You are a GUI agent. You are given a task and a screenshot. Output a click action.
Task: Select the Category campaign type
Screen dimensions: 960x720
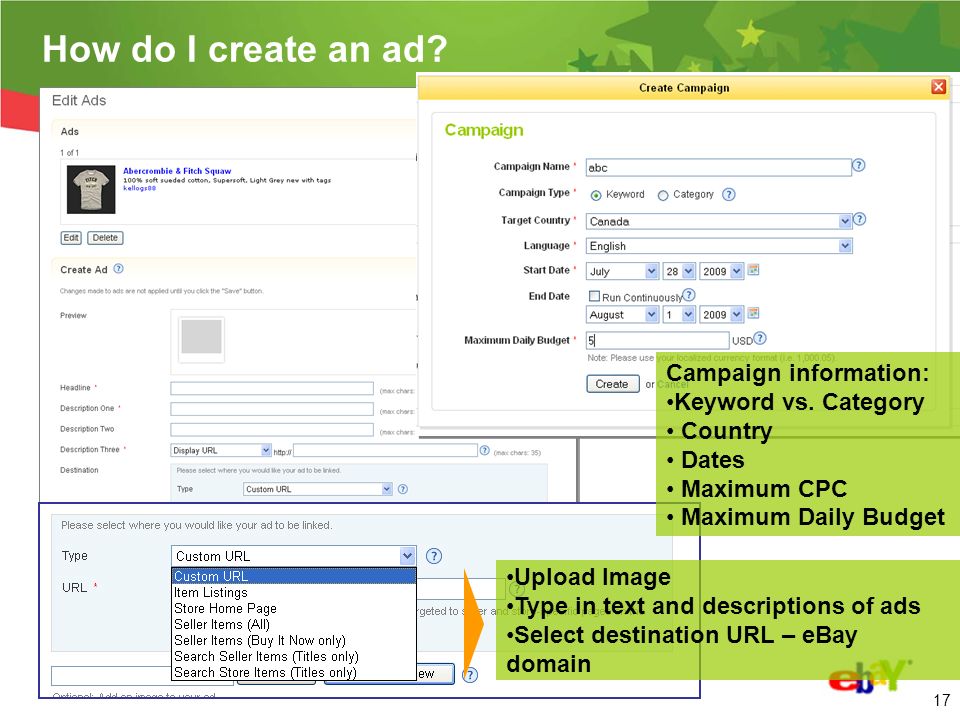coord(662,195)
